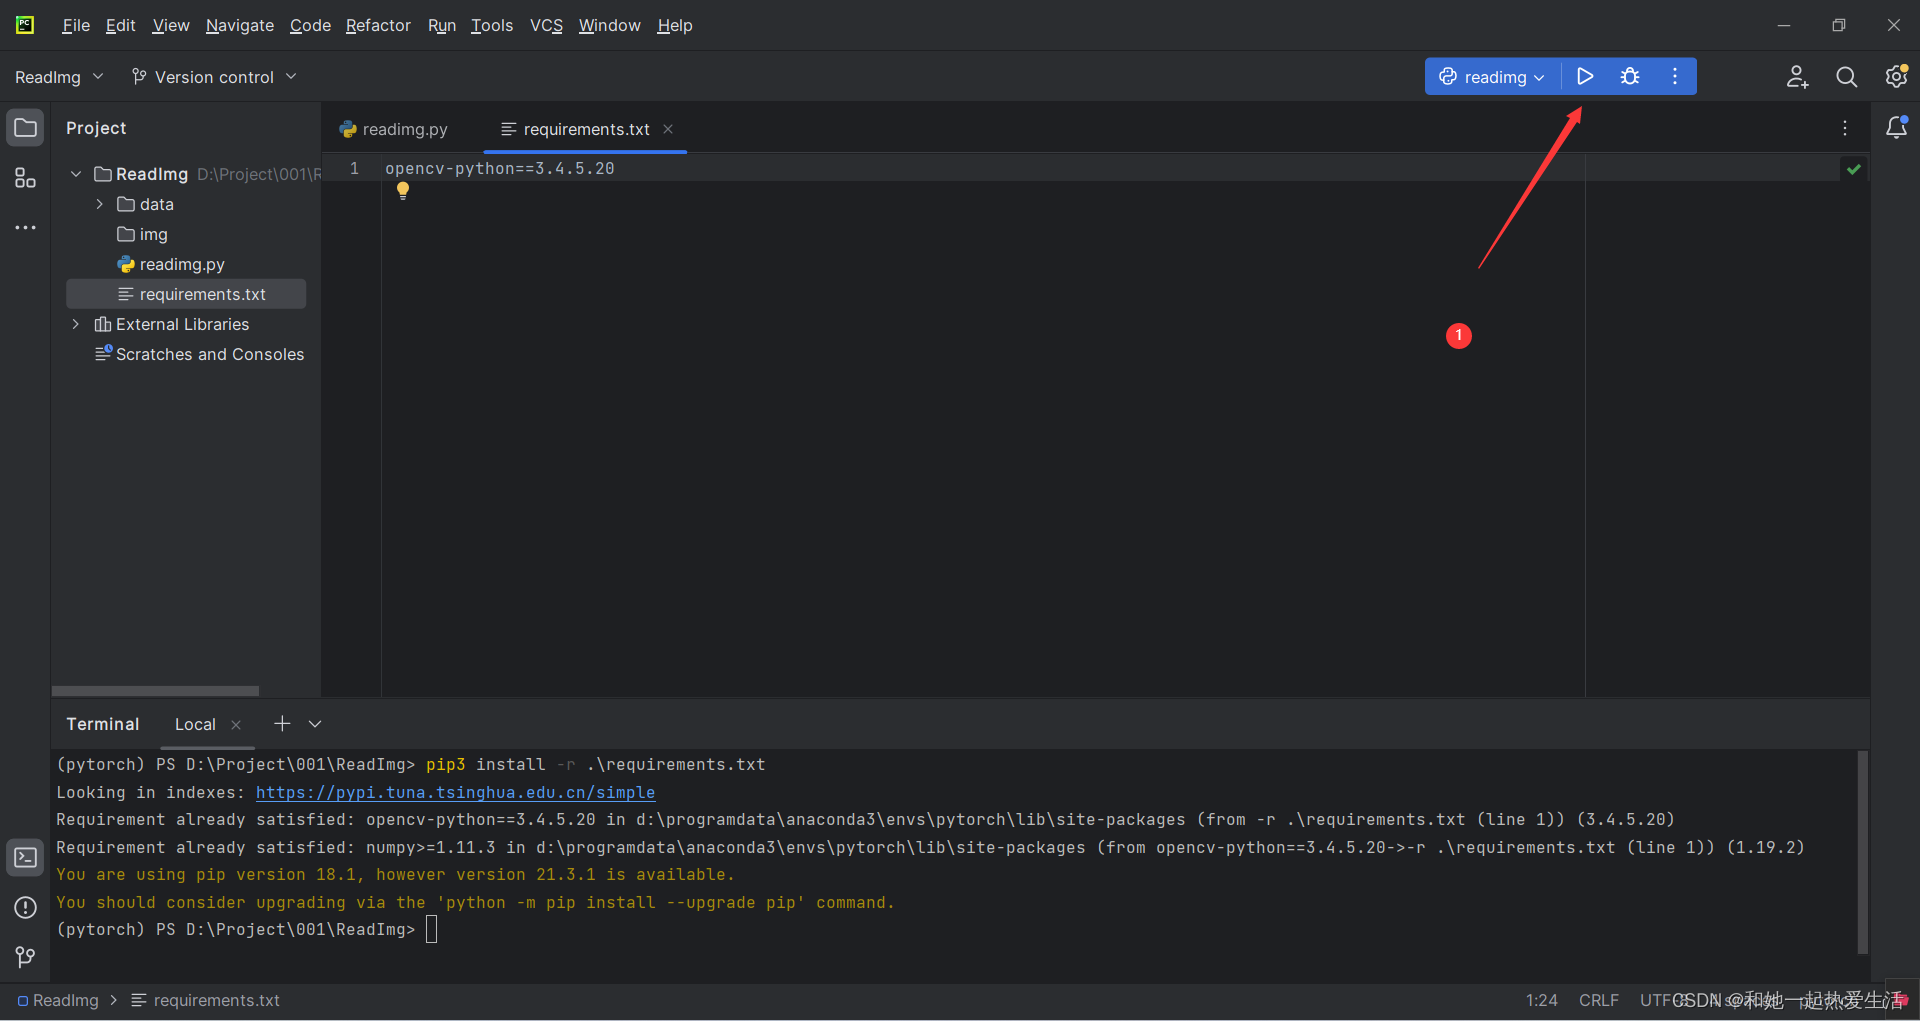Viewport: 1920px width, 1021px height.
Task: Click the terminal vertical scrollbar
Action: (1862, 851)
